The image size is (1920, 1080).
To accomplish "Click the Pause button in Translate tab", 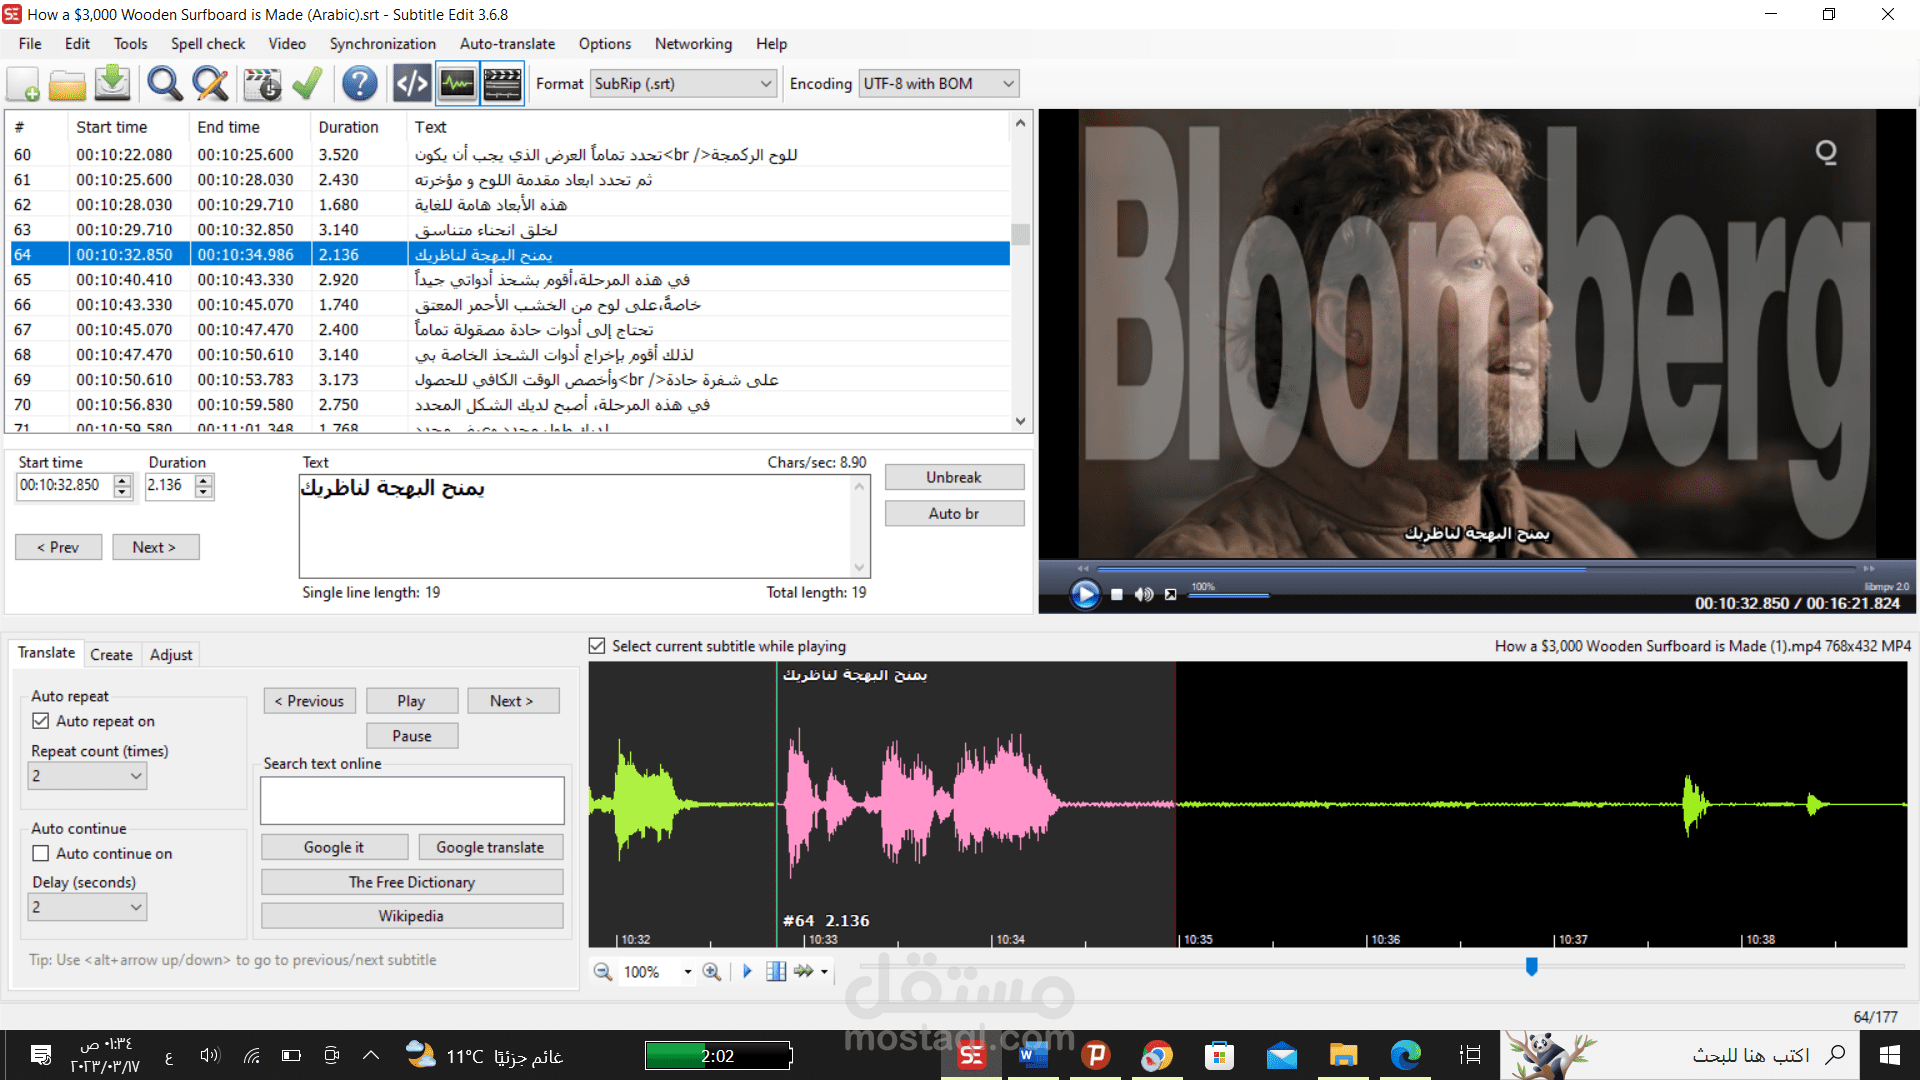I will [412, 736].
